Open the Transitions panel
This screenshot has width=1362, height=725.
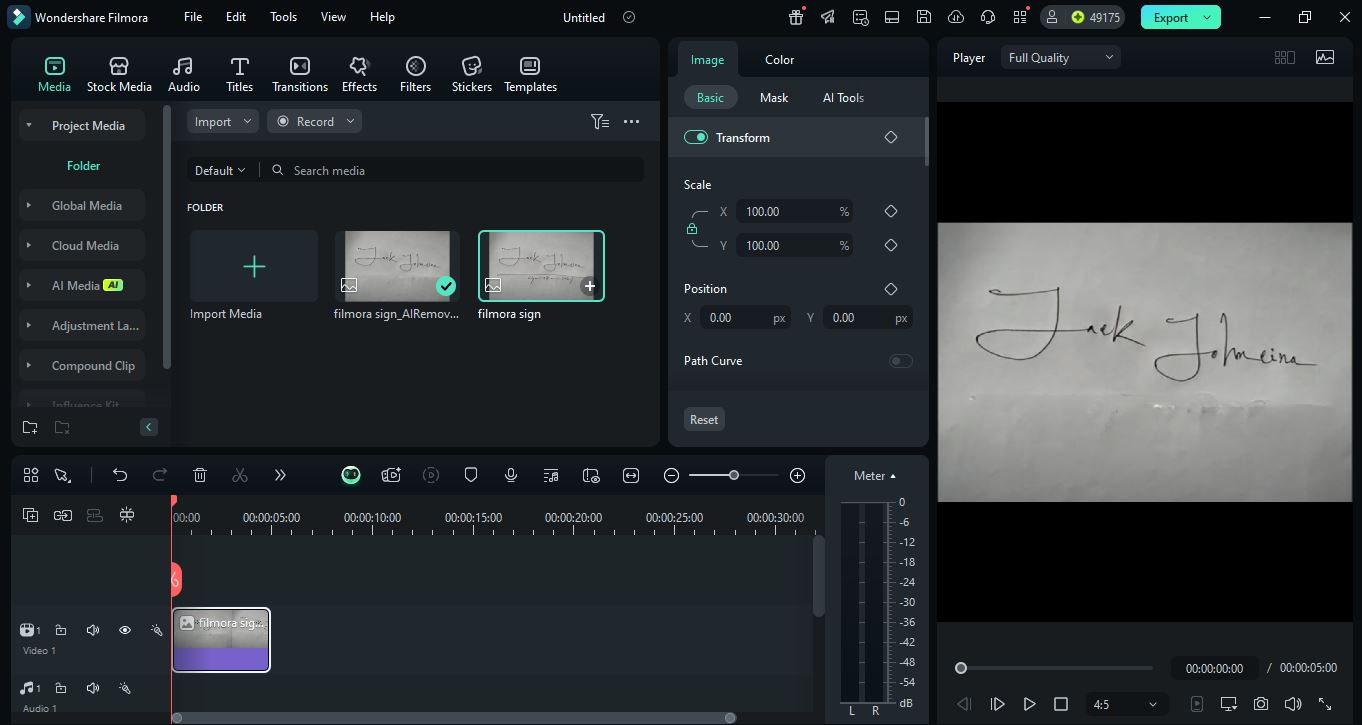point(299,74)
